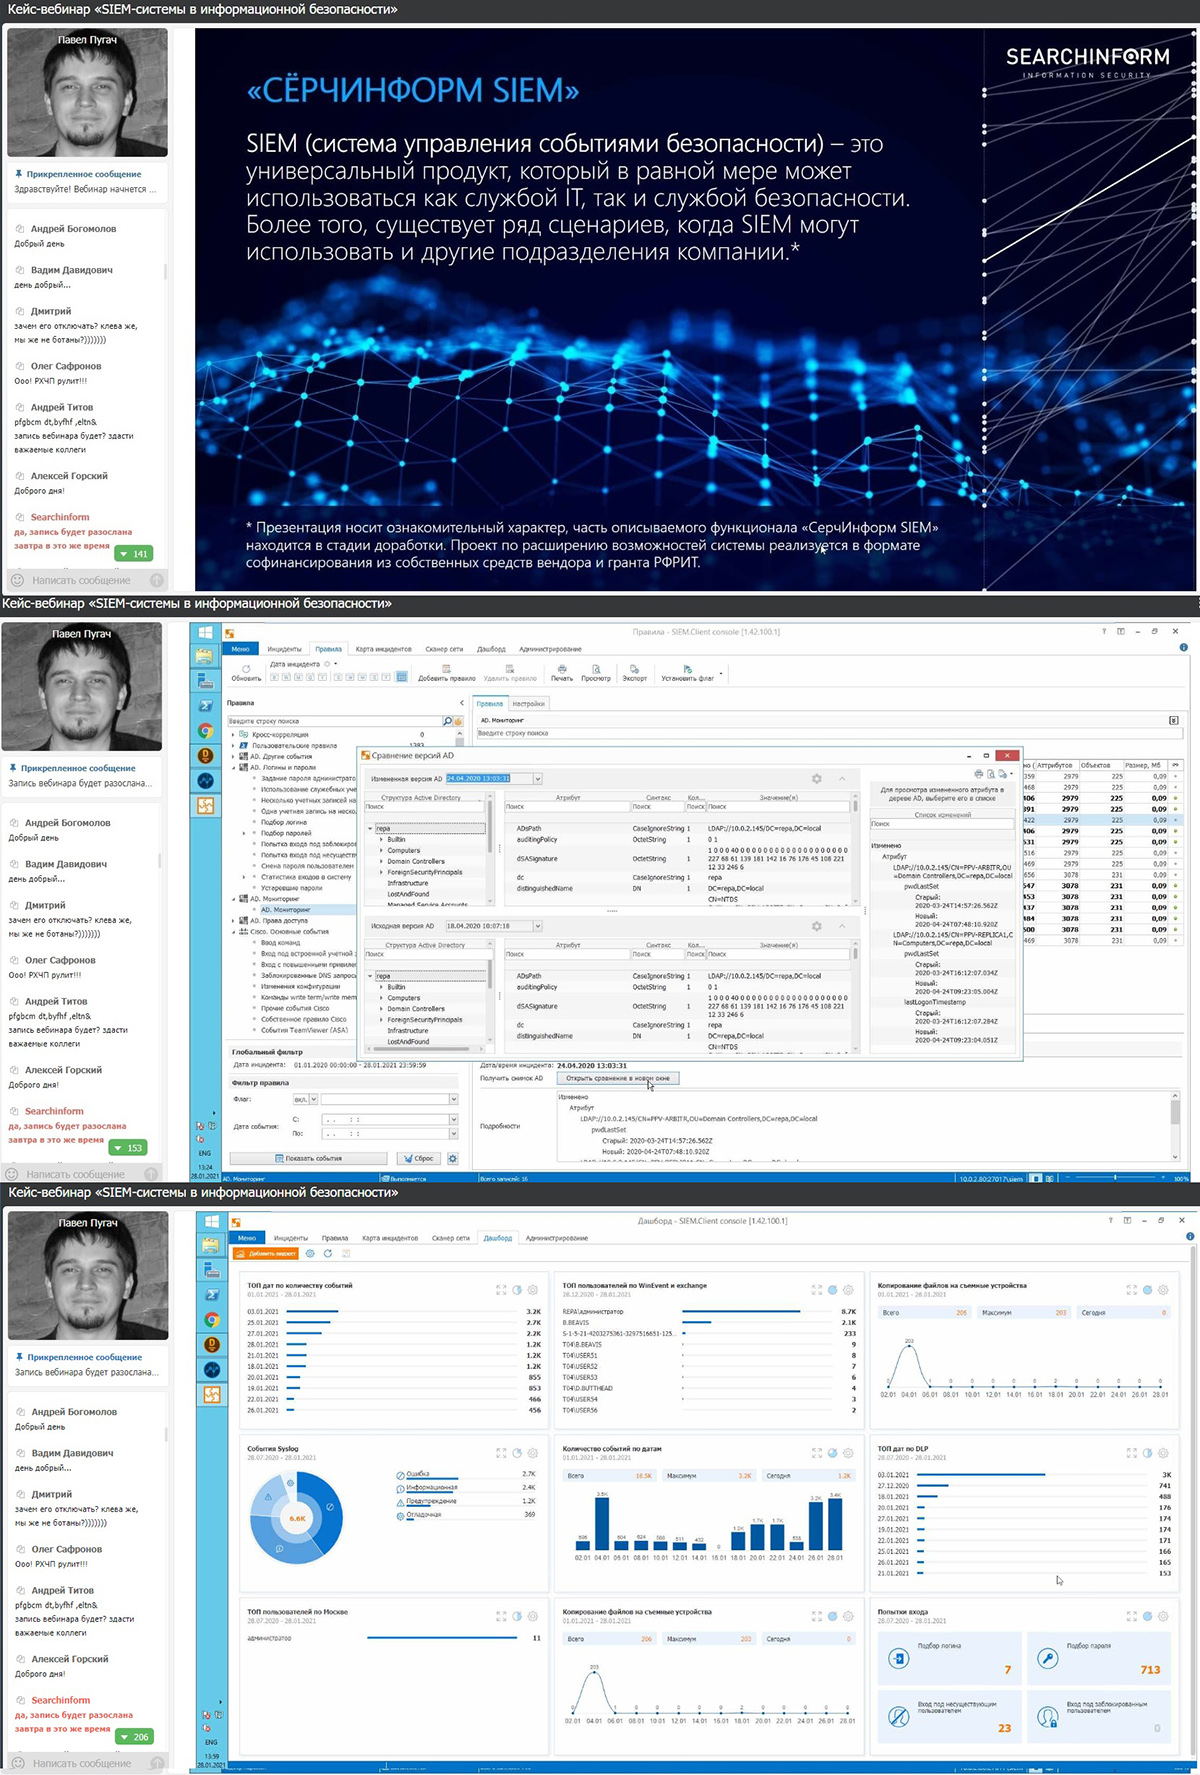Click the Сброс filter reset button
This screenshot has width=1200, height=1775.
point(419,1158)
